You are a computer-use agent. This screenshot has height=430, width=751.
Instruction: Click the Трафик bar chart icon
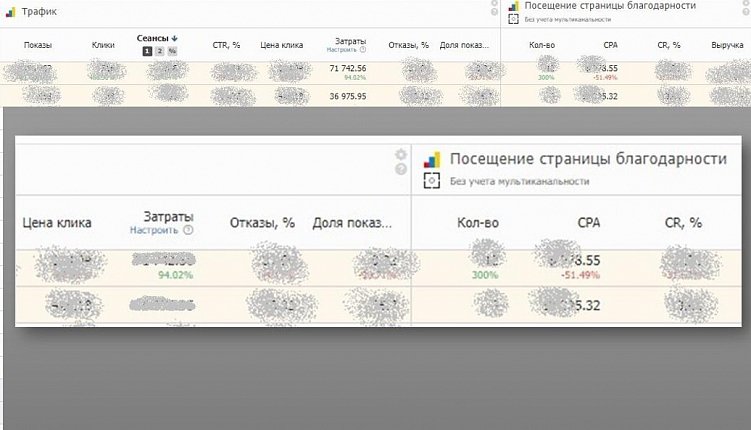(11, 12)
